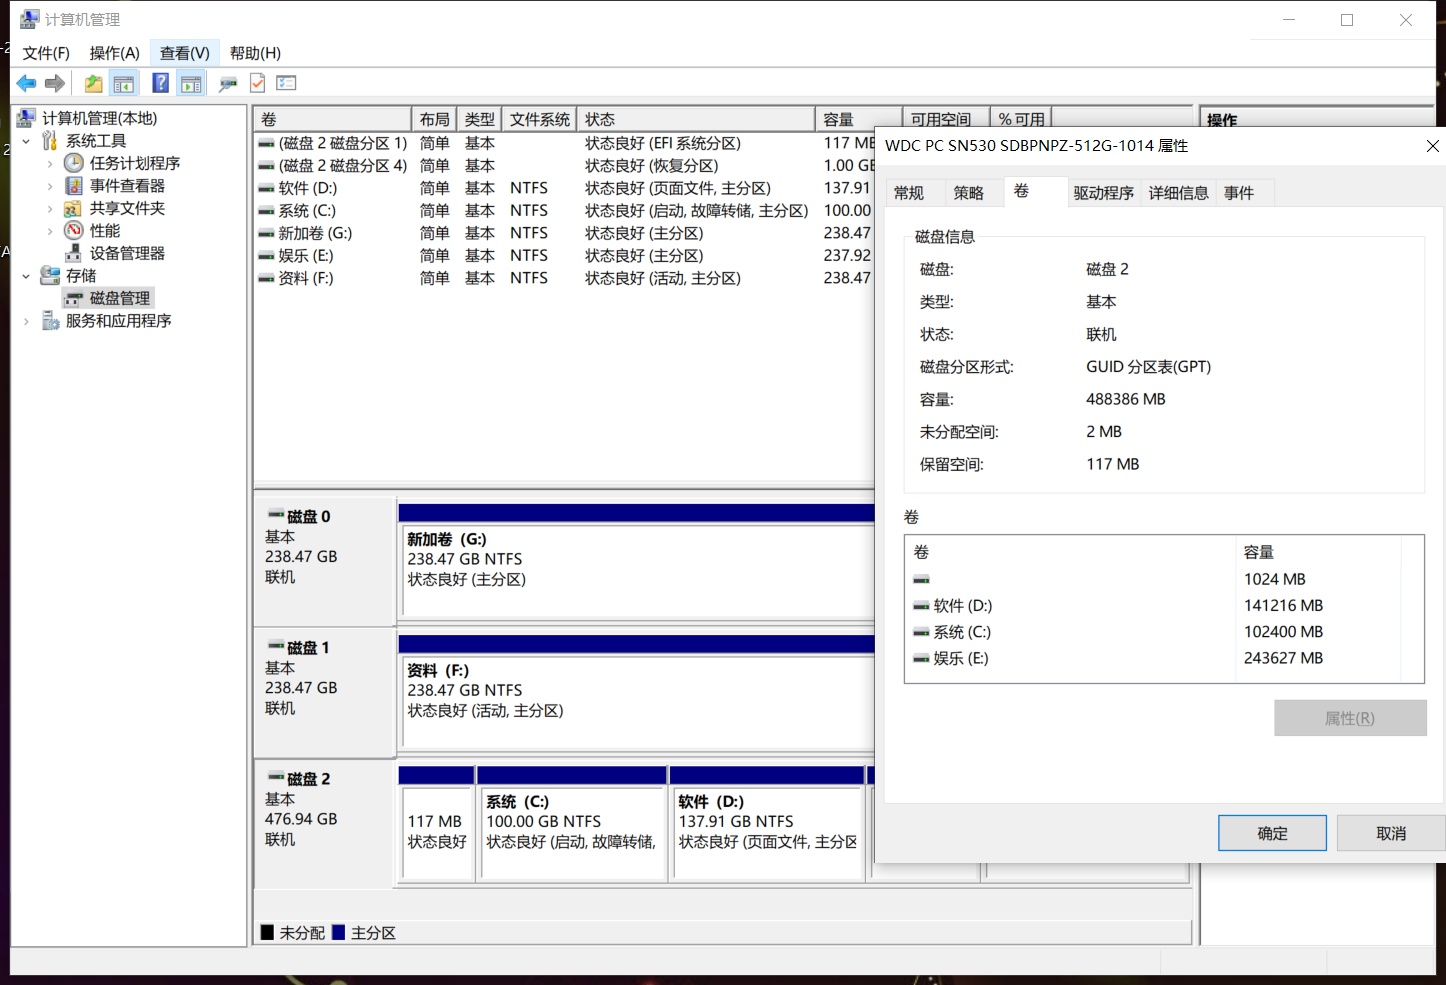The width and height of the screenshot is (1446, 985).
Task: Click the disk rescan/connect toolbar icon
Action: point(228,84)
